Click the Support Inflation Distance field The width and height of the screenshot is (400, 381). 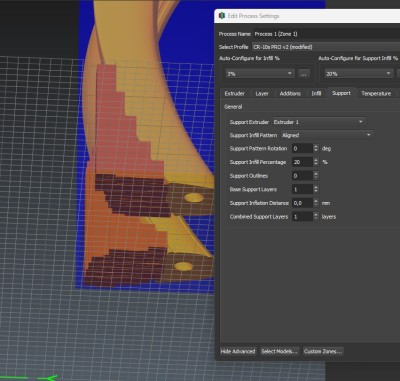[x=303, y=203]
